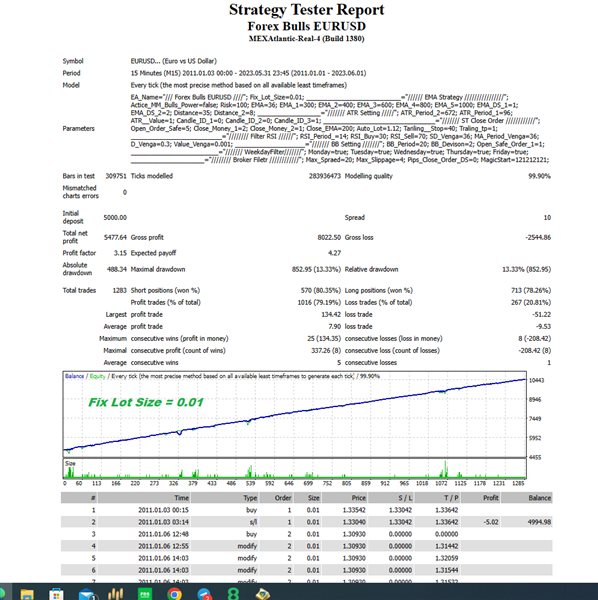Click Relative drawdown value 13.33% (852.95)
The image size is (598, 600).
click(526, 269)
